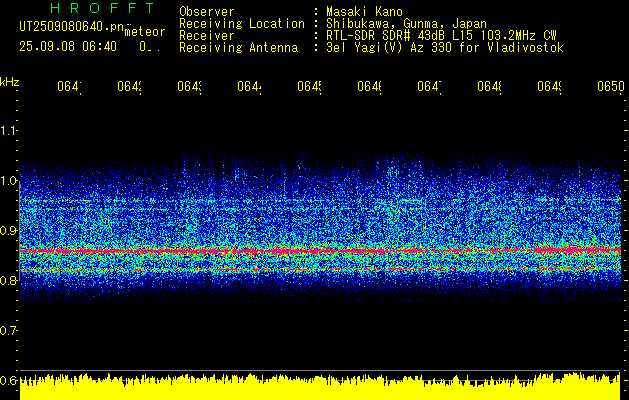The height and width of the screenshot is (400, 629).
Task: Click the 0.8 kHz axis label
Action: click(9, 280)
